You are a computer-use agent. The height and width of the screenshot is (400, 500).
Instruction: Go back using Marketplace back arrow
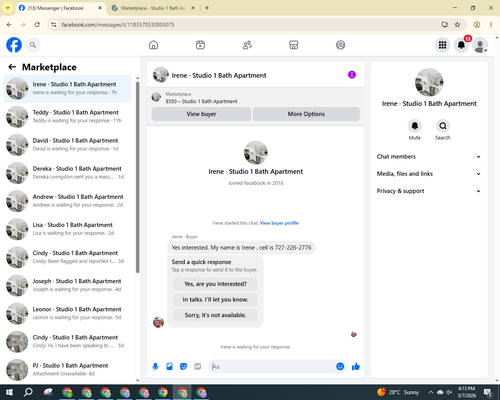click(12, 67)
